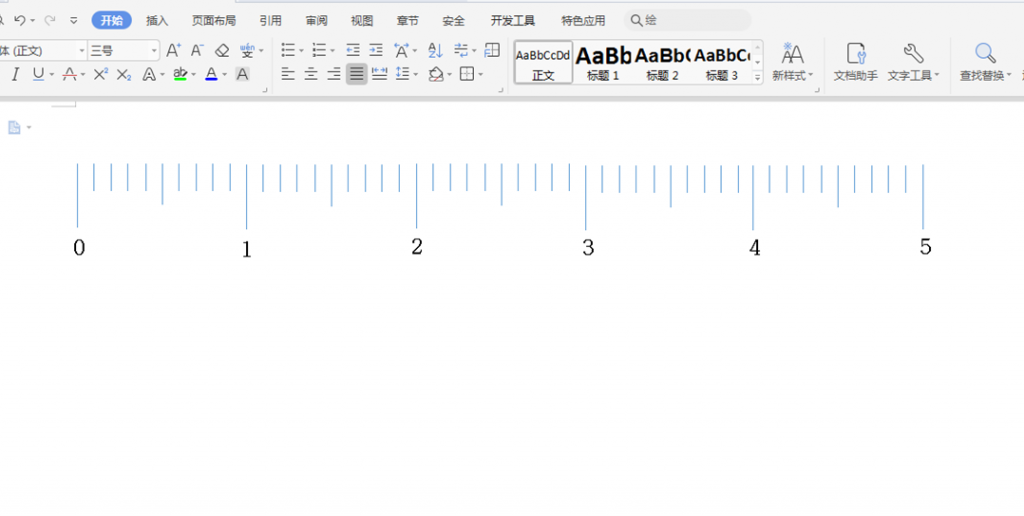
Task: Click the undo arrow icon
Action: tap(19, 20)
